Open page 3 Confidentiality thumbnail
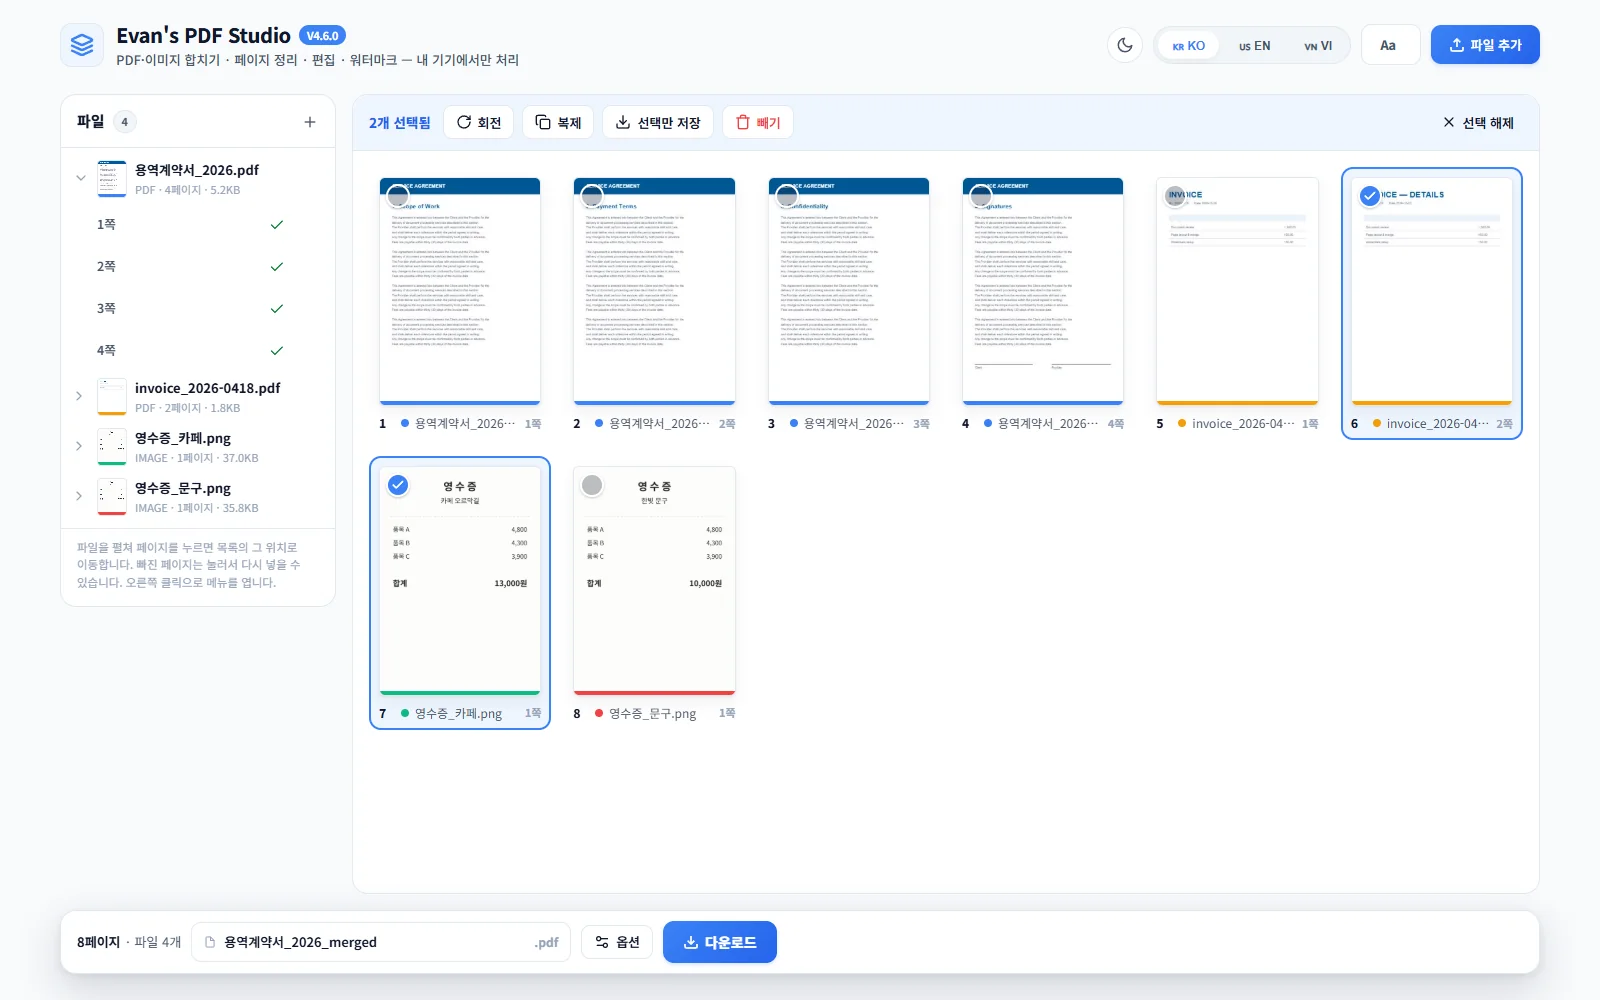The width and height of the screenshot is (1600, 1000). click(849, 291)
